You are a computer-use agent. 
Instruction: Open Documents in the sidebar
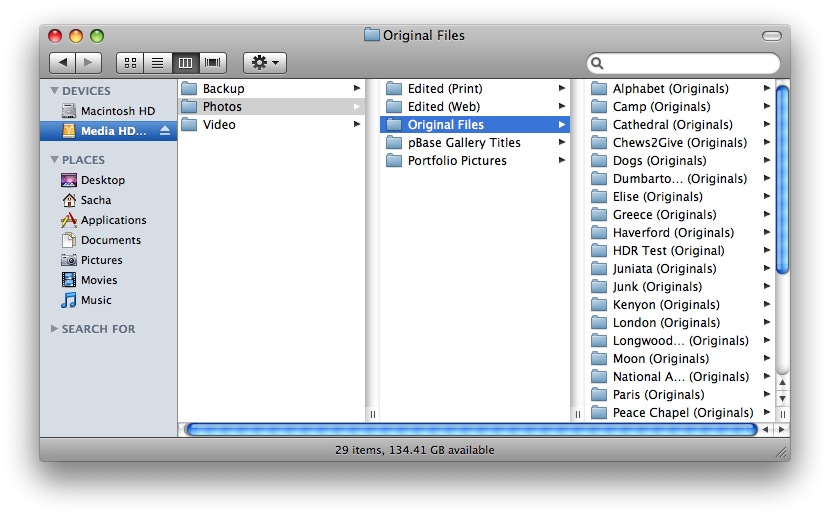click(101, 240)
